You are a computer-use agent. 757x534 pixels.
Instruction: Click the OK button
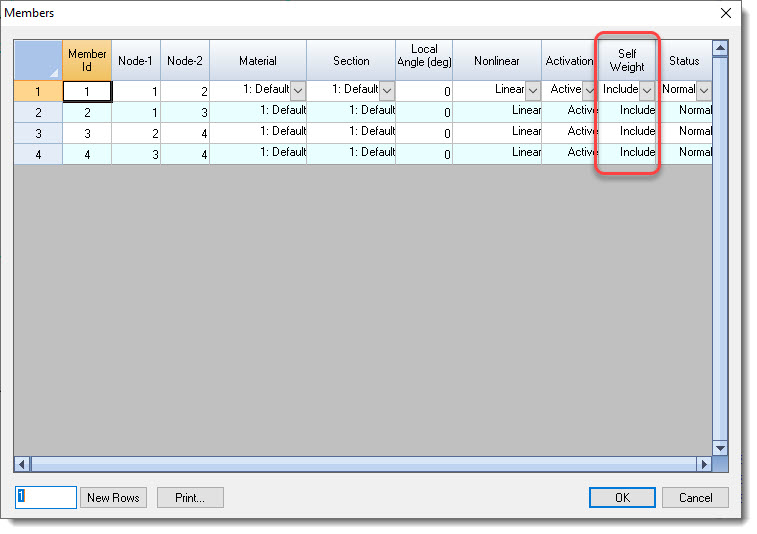622,497
